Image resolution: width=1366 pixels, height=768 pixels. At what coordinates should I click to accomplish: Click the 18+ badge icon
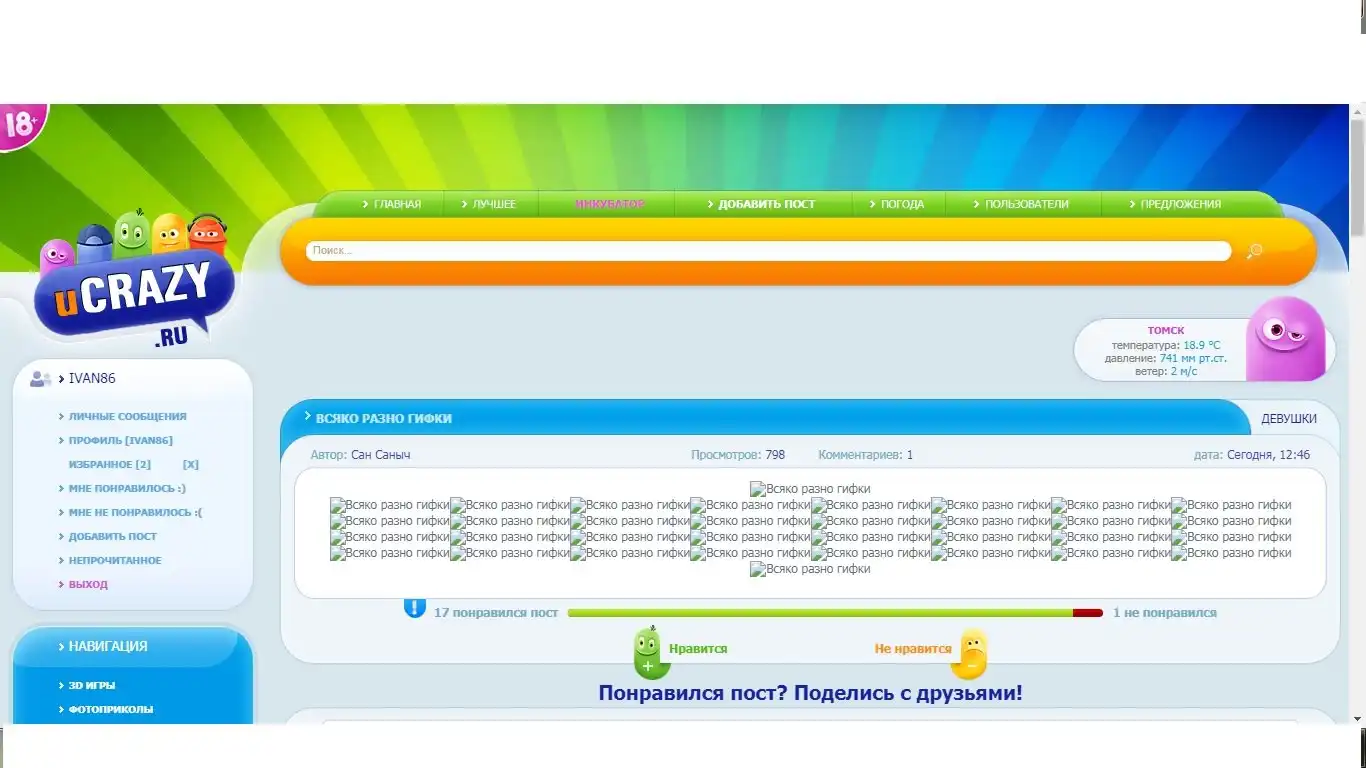click(x=21, y=126)
